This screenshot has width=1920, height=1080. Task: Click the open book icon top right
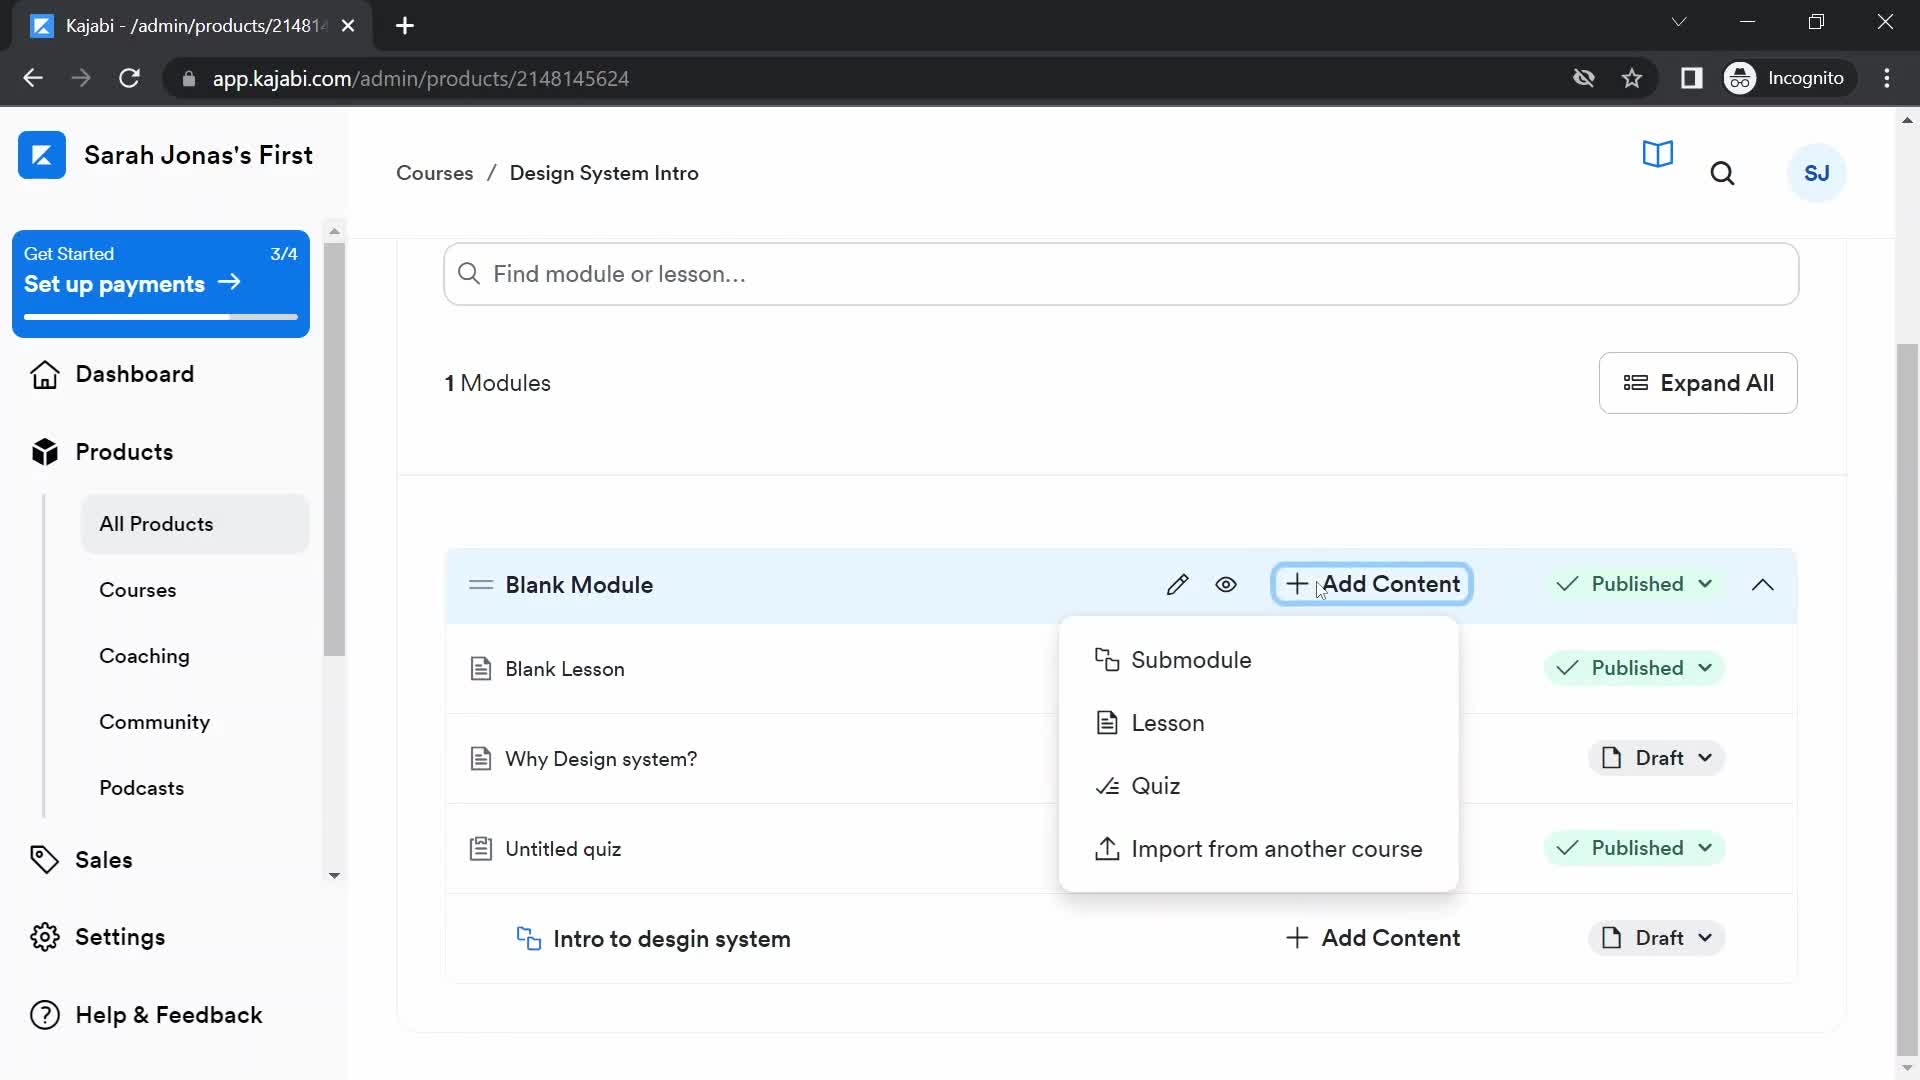pyautogui.click(x=1659, y=156)
